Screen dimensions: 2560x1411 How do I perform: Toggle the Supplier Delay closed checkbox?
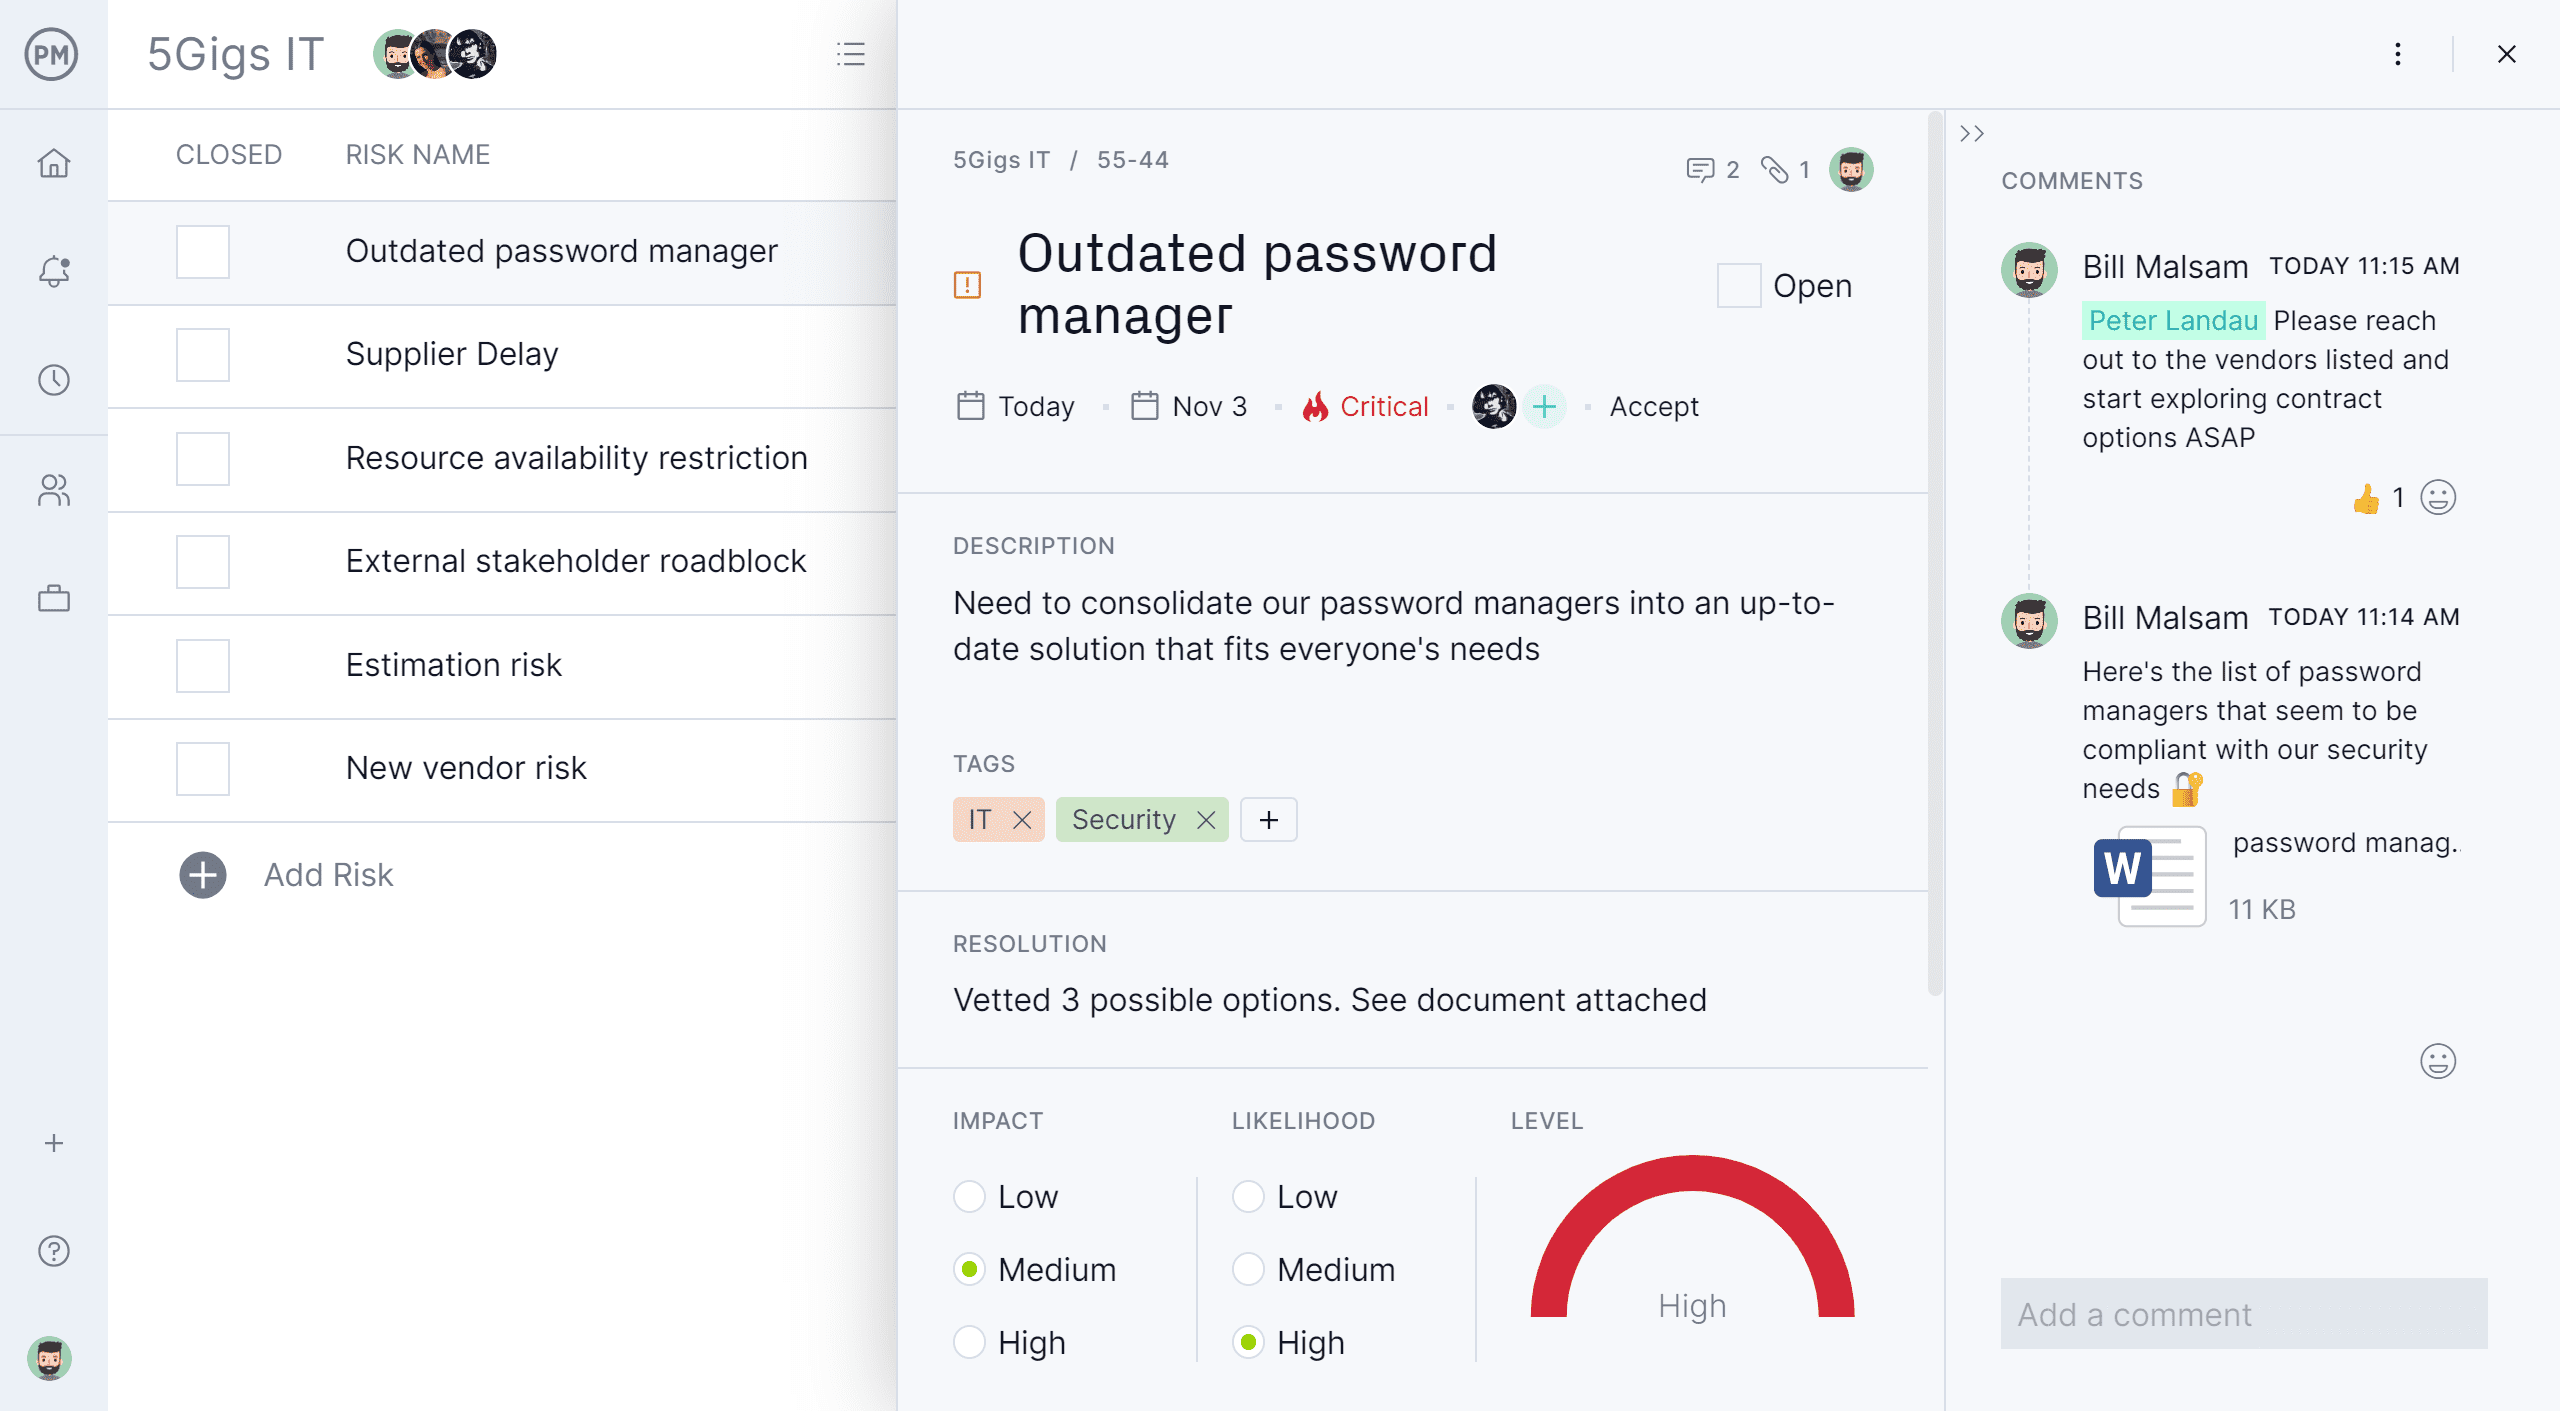pos(205,354)
